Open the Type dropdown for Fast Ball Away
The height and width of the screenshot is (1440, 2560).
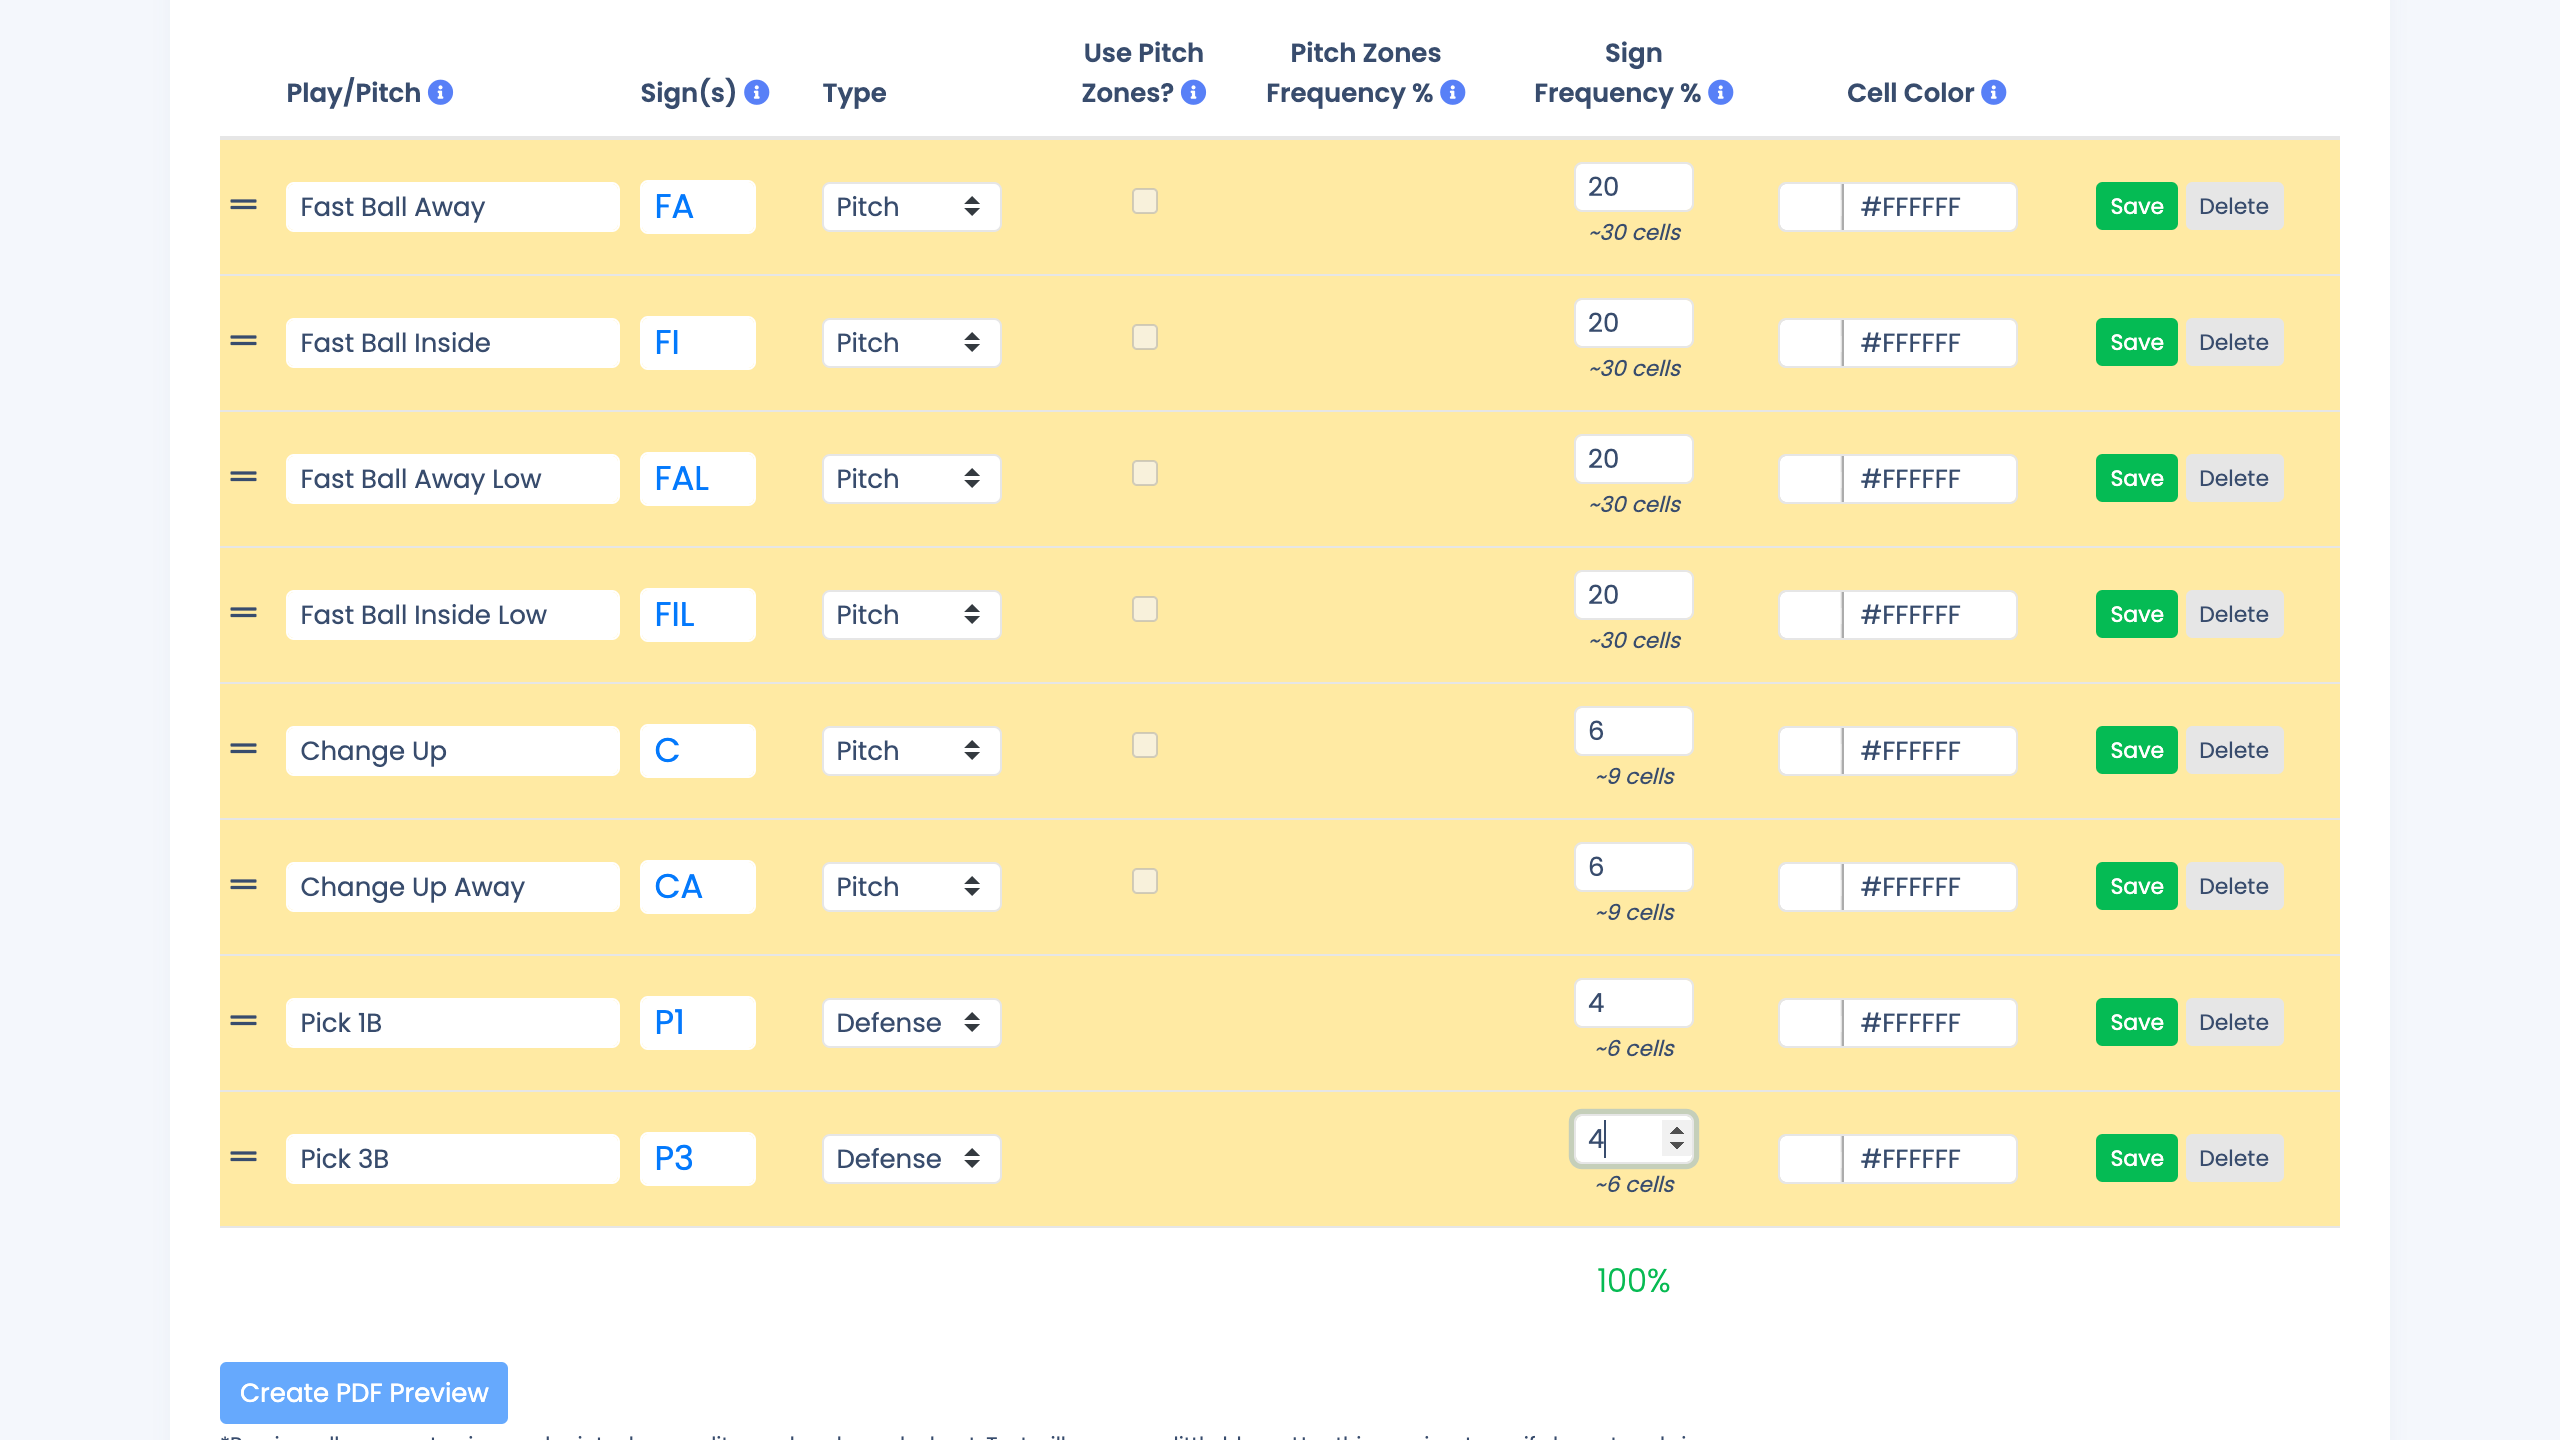(x=910, y=206)
